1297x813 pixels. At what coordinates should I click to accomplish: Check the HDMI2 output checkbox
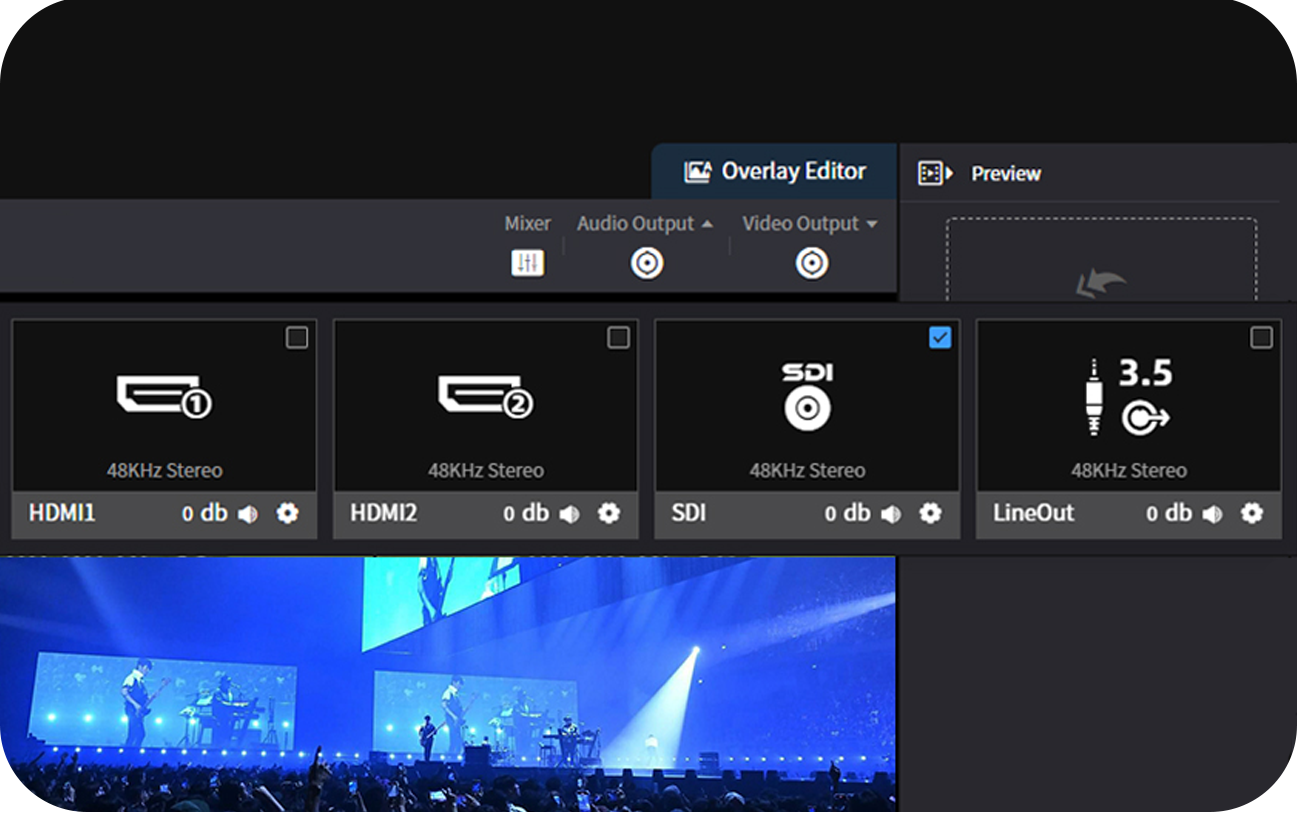[x=618, y=338]
